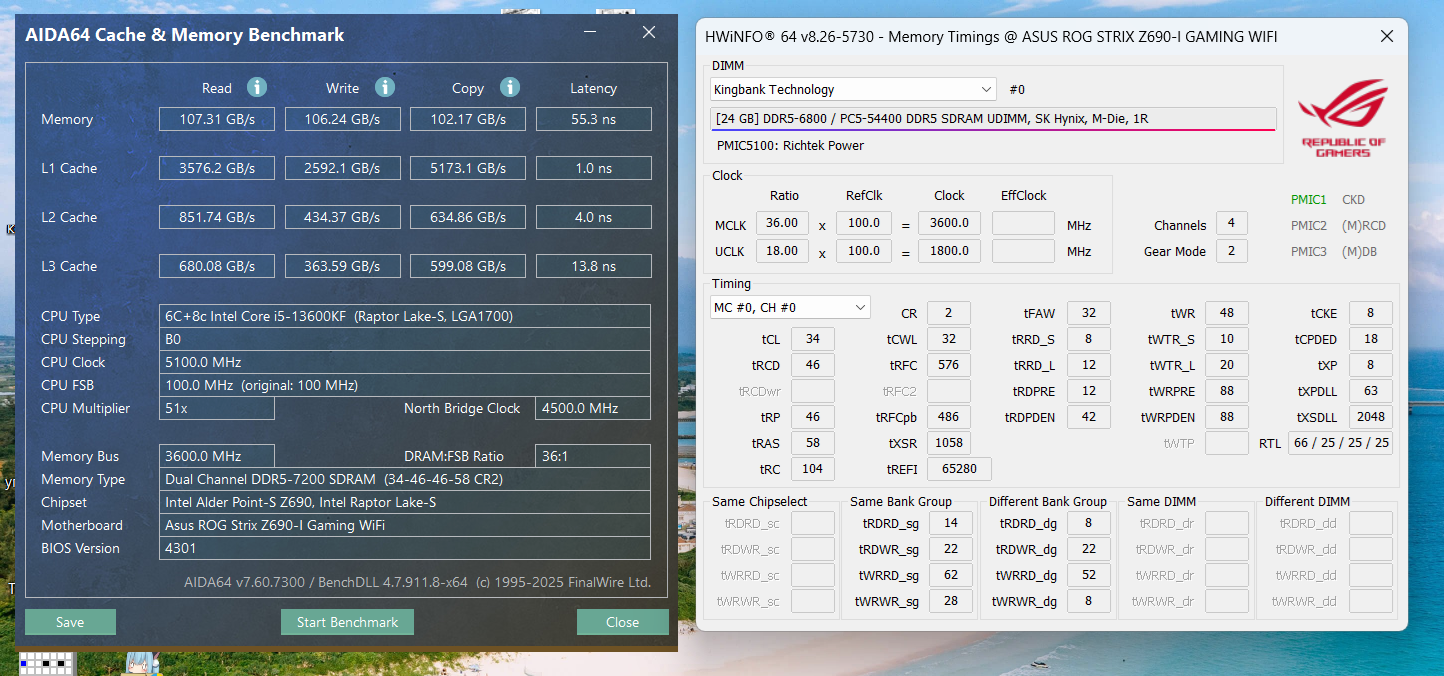The height and width of the screenshot is (676, 1444).
Task: Click the info icon next to Read
Action: coord(257,88)
